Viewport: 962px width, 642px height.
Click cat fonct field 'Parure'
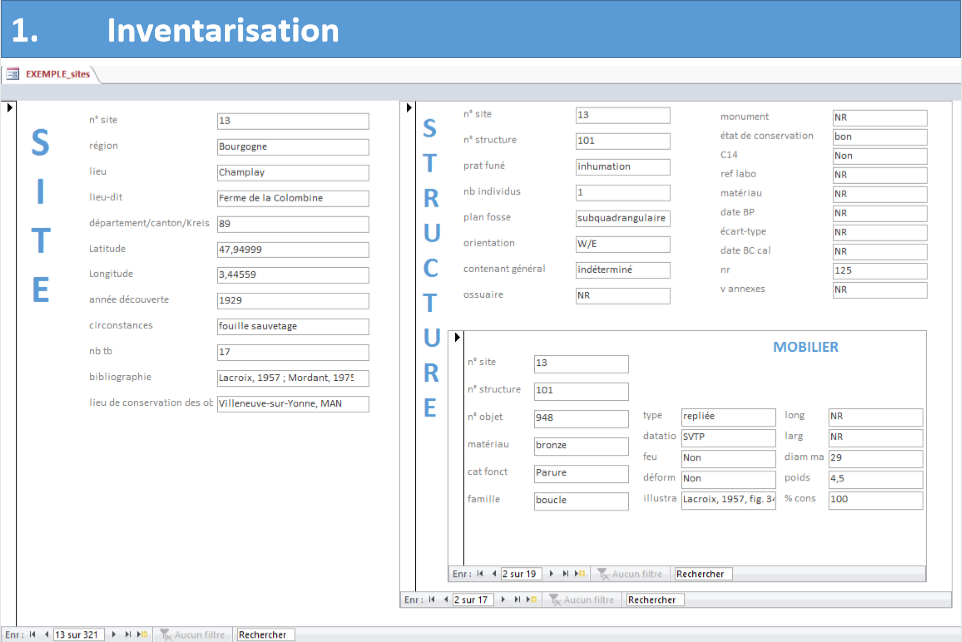coord(582,473)
